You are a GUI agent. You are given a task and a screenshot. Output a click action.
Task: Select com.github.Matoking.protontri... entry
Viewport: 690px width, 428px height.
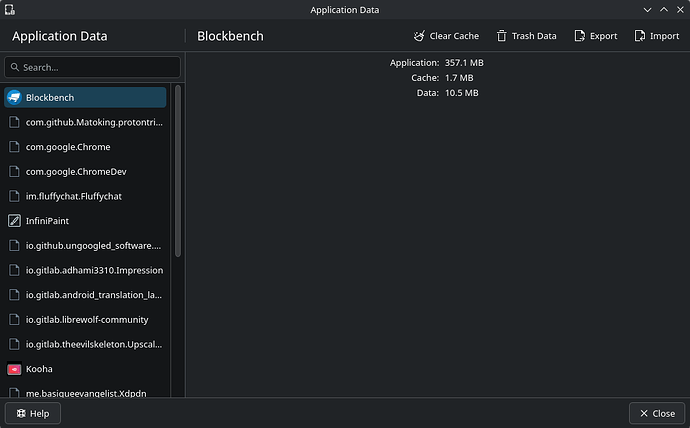click(x=85, y=122)
